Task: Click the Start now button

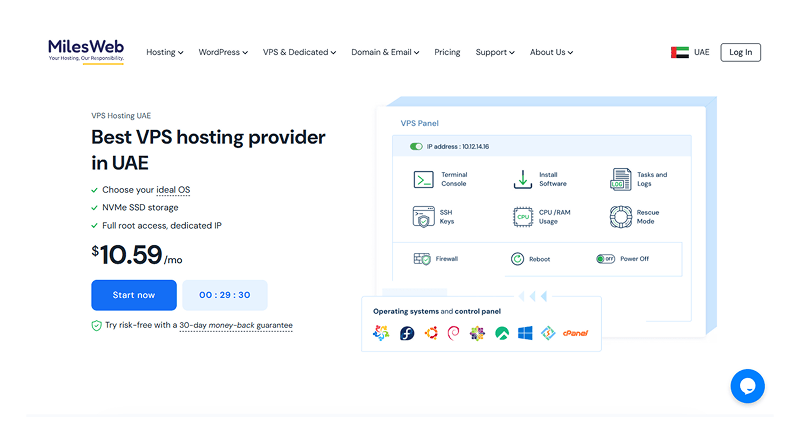Action: coord(134,295)
